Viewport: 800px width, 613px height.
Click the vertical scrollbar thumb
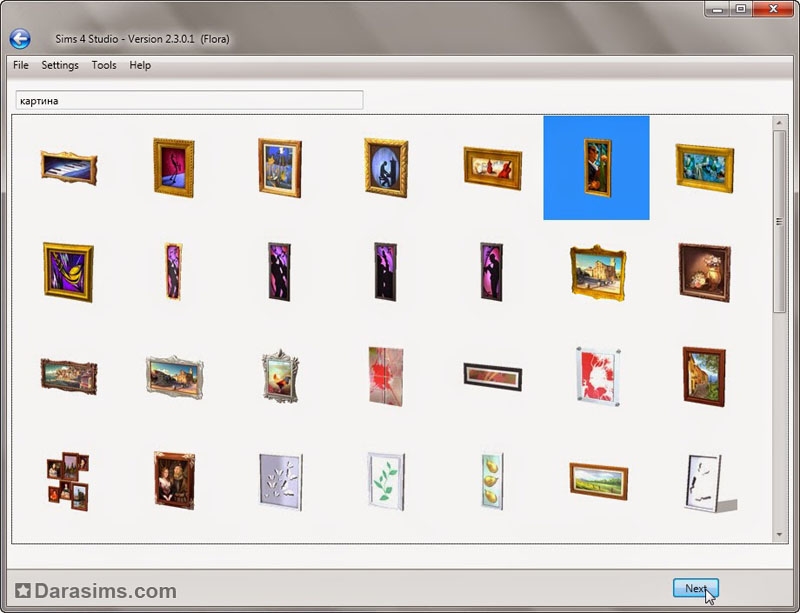click(779, 221)
